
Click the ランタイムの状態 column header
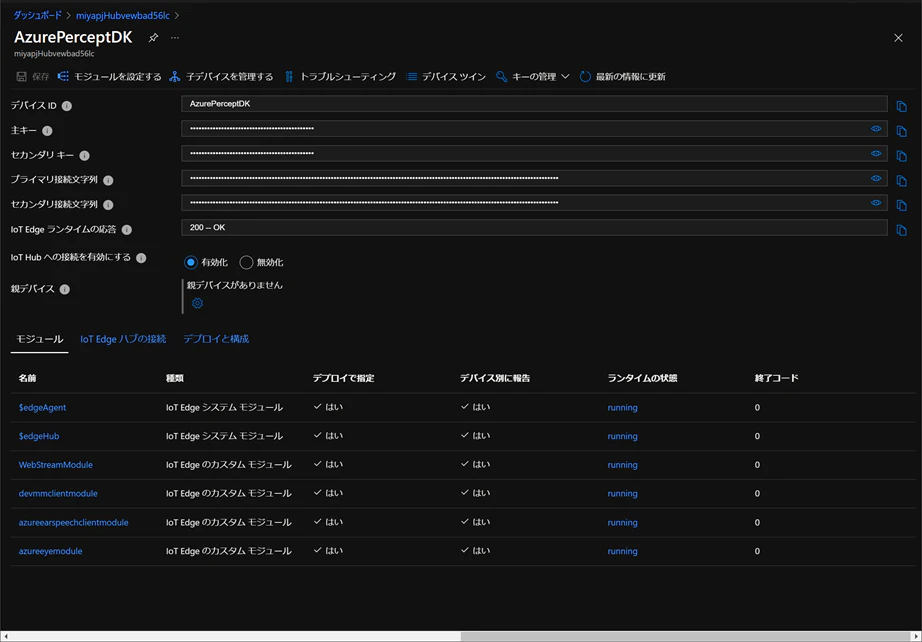[x=642, y=378]
